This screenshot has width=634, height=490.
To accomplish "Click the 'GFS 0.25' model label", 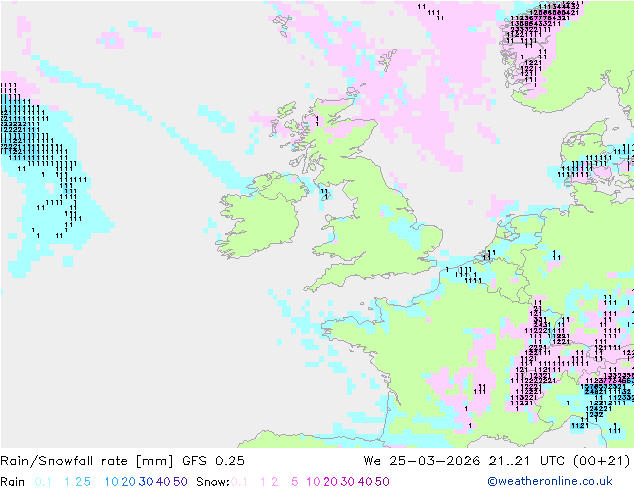I will point(213,460).
